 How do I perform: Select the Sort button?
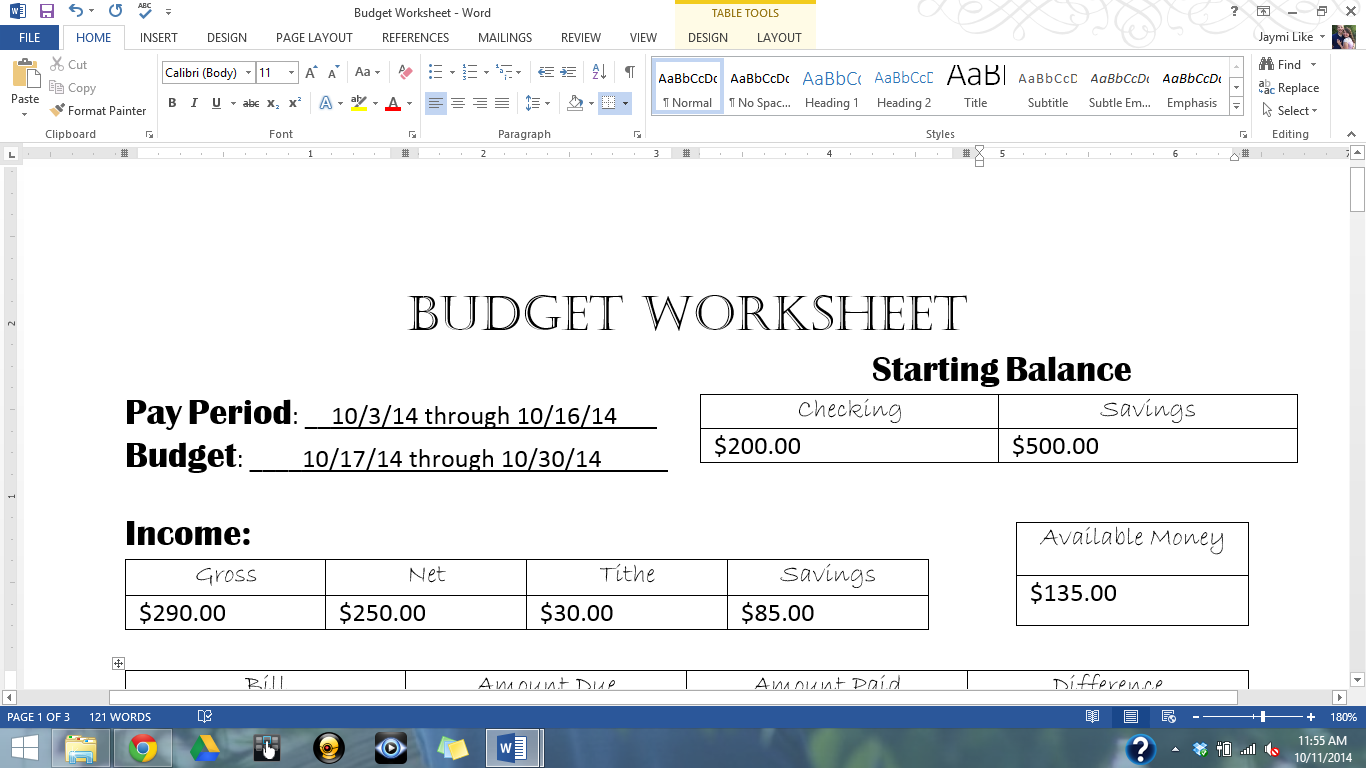pos(598,71)
